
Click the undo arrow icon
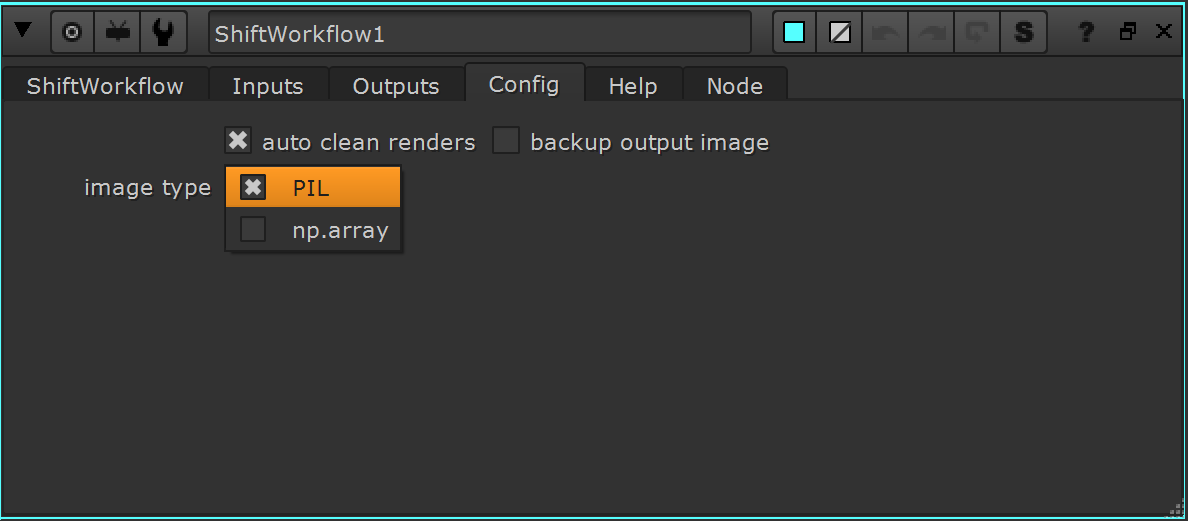click(885, 32)
